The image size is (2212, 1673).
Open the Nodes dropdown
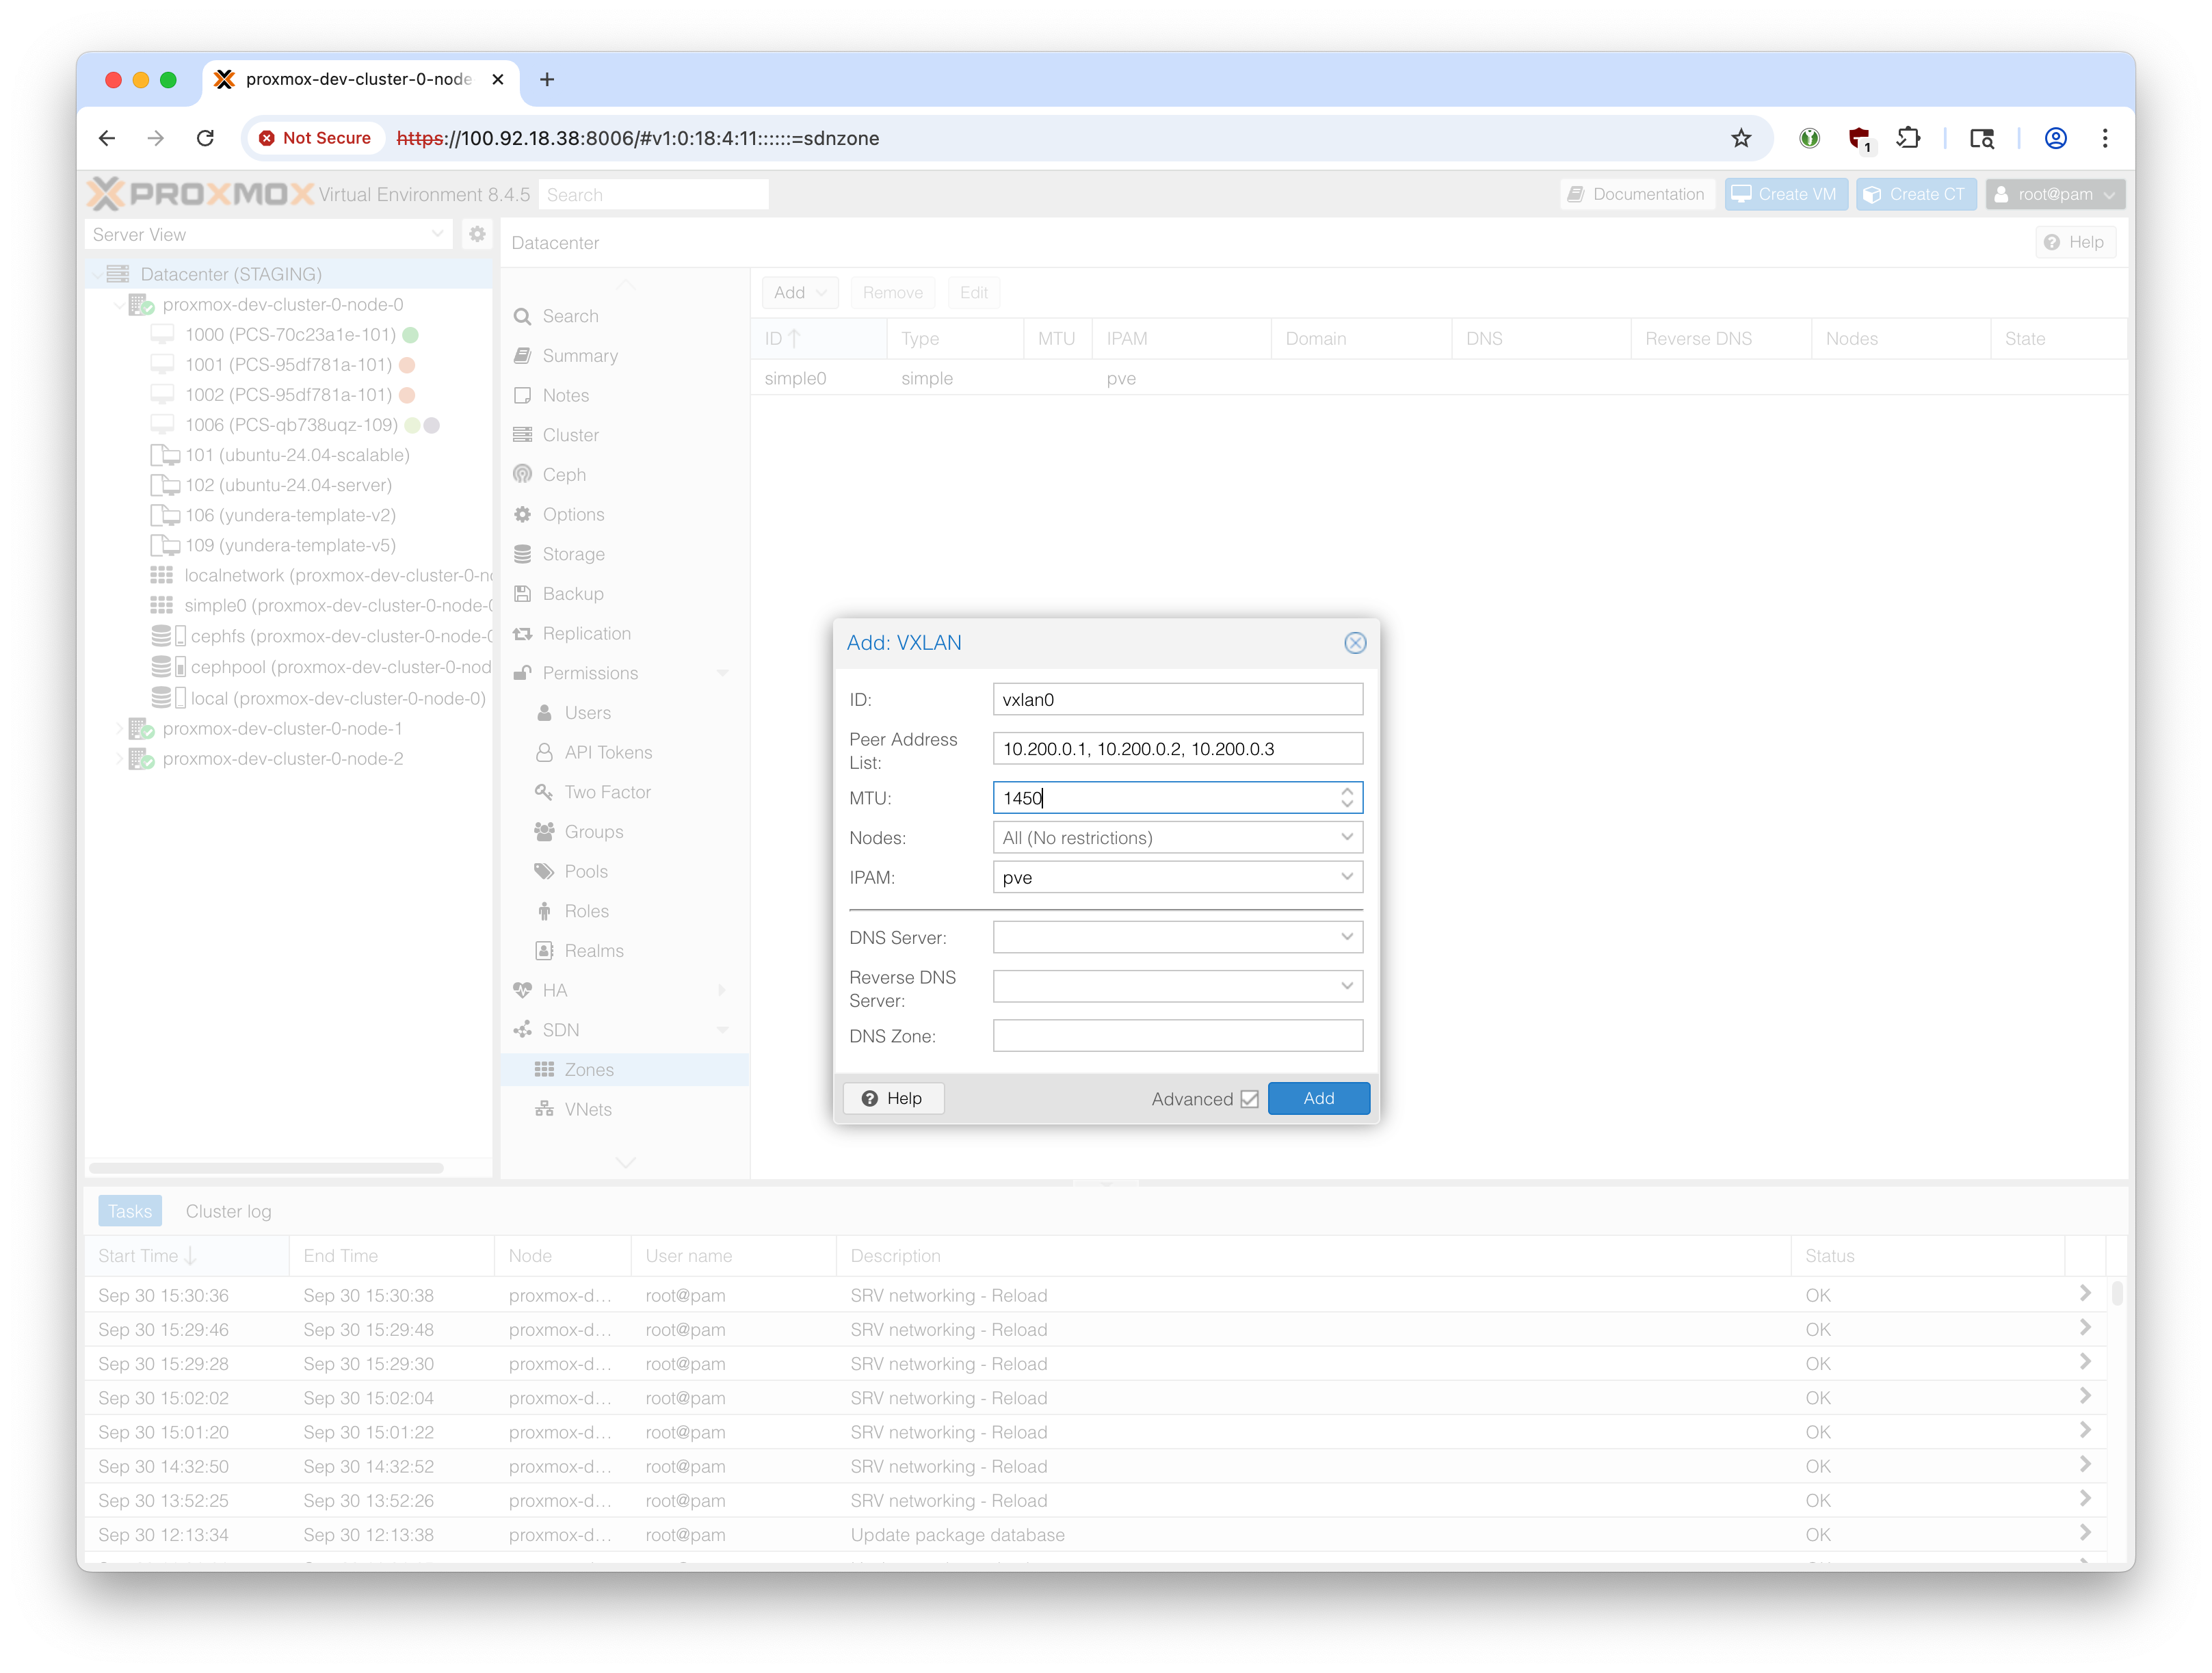click(x=1346, y=837)
